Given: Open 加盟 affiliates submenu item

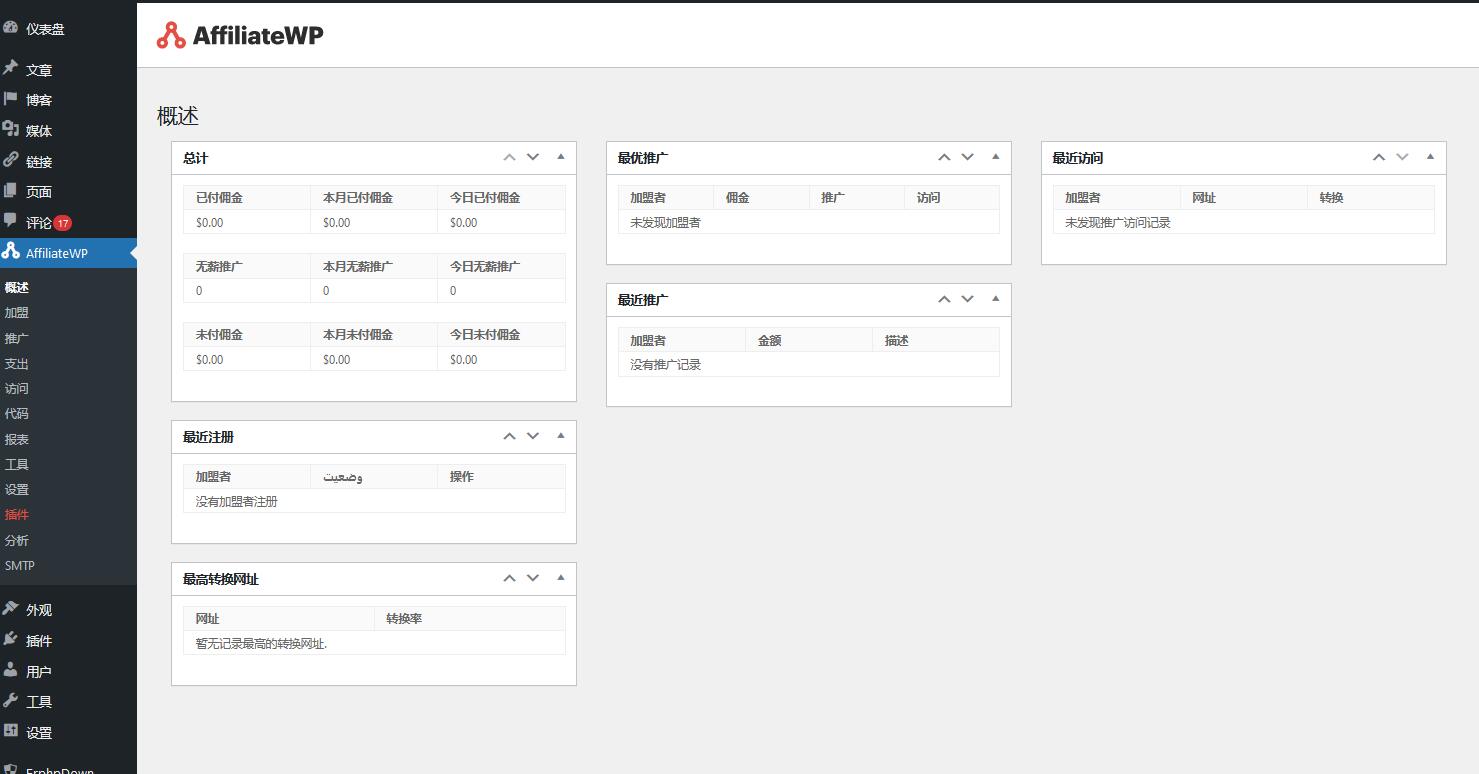Looking at the screenshot, I should (17, 313).
